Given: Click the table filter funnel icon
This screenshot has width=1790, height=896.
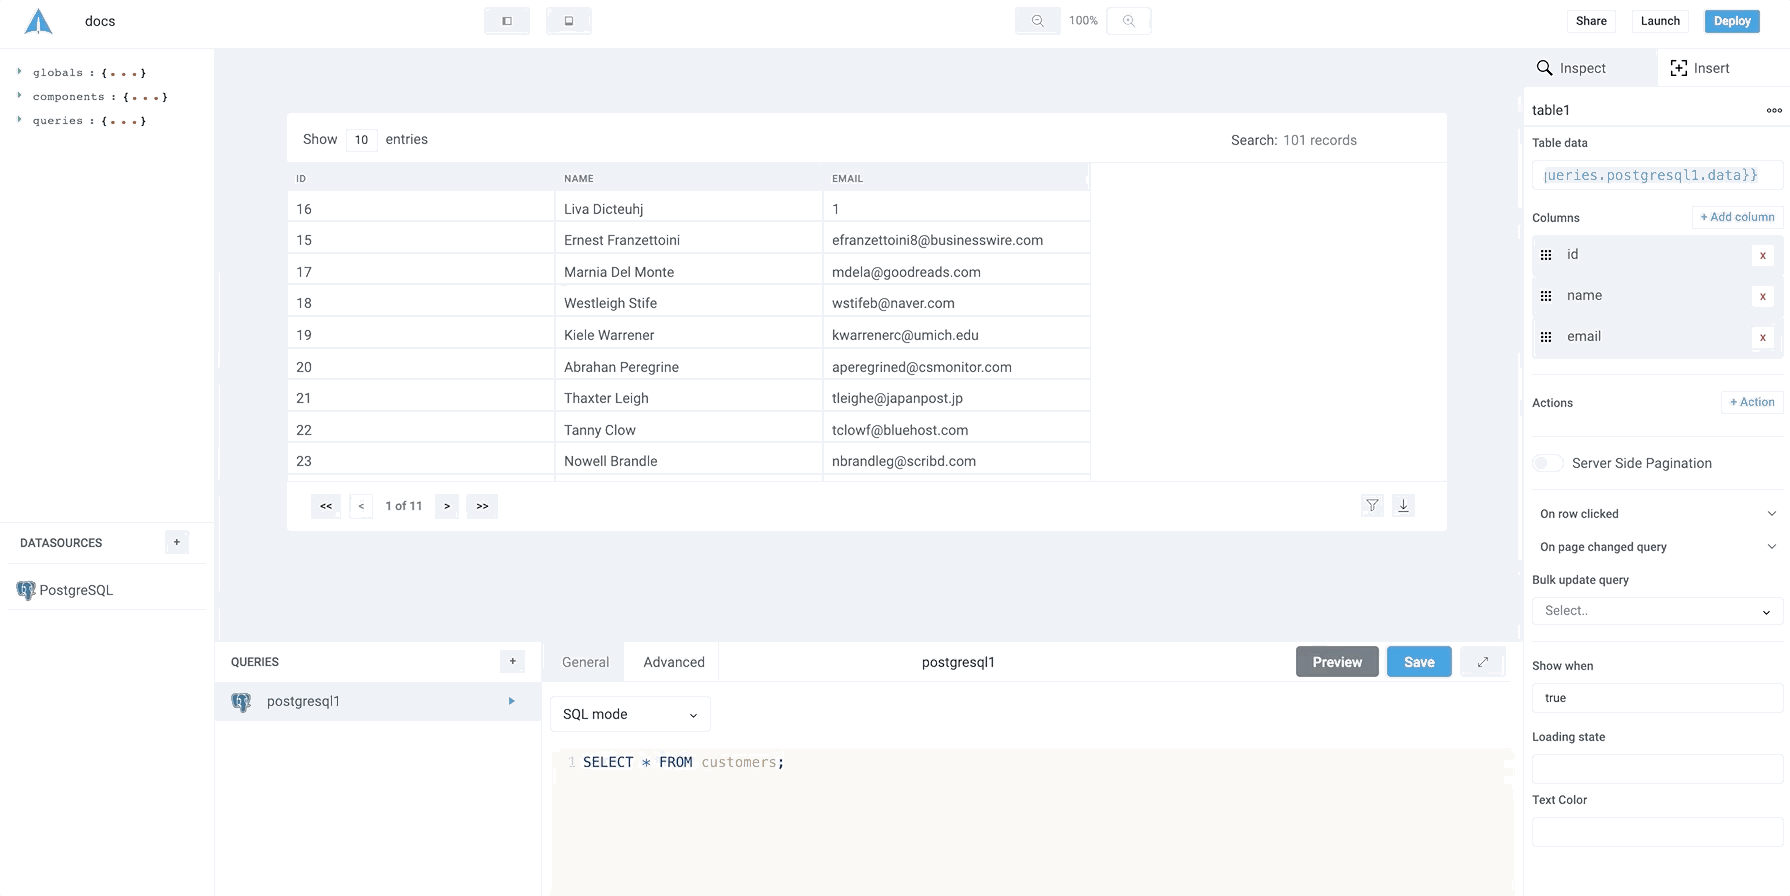Looking at the screenshot, I should [x=1372, y=506].
